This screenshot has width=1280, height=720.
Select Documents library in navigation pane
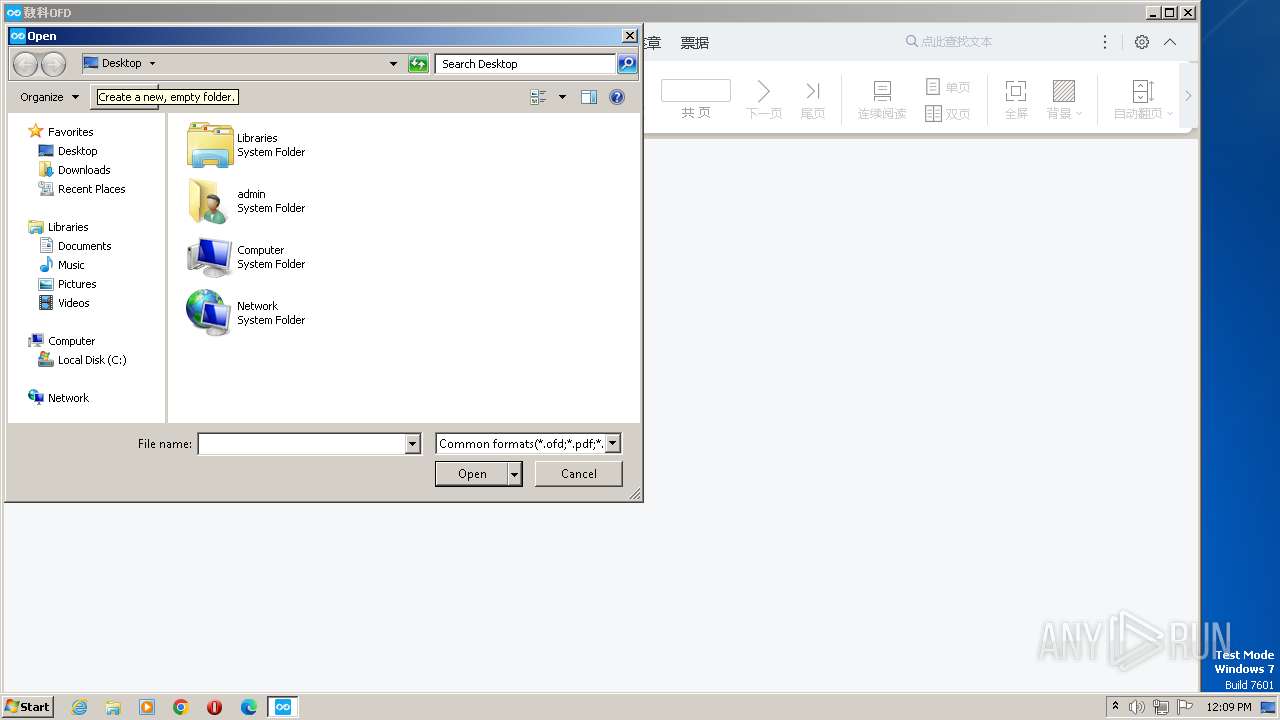coord(84,246)
